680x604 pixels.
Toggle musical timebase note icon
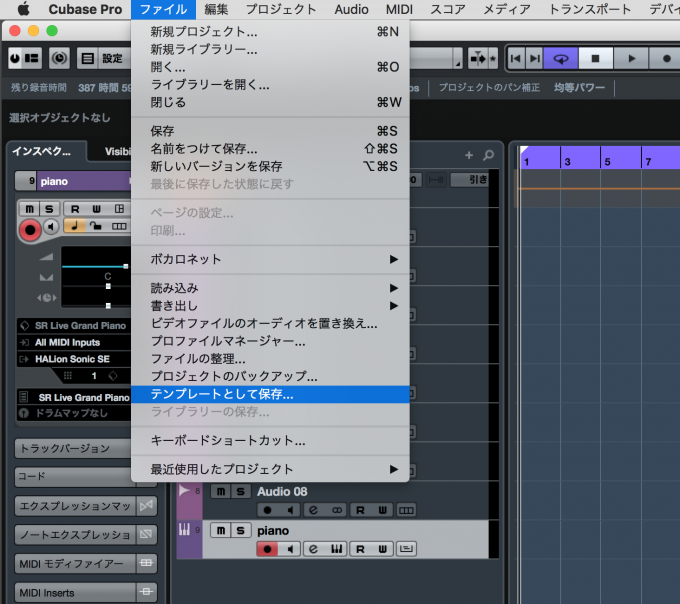coord(75,226)
